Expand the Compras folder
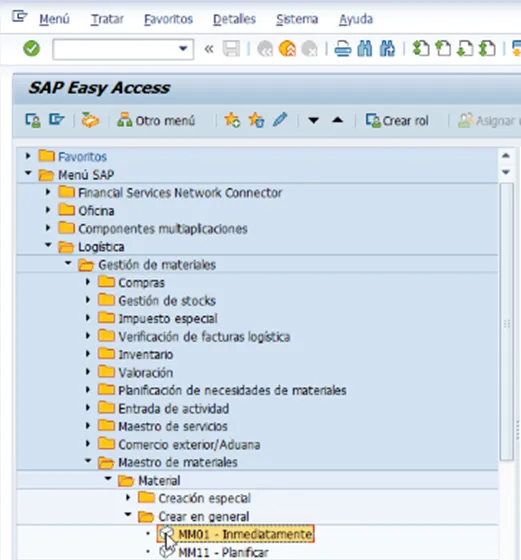 point(88,282)
